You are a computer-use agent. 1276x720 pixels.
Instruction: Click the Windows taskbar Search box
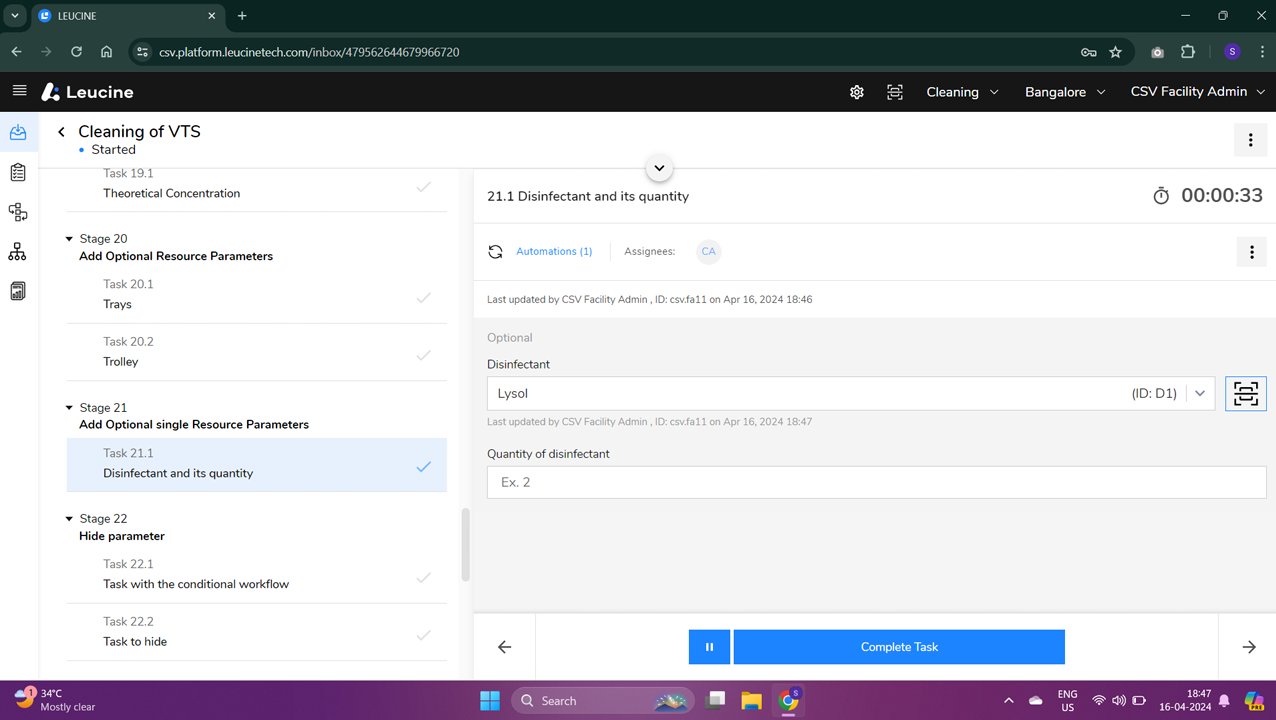tap(603, 701)
